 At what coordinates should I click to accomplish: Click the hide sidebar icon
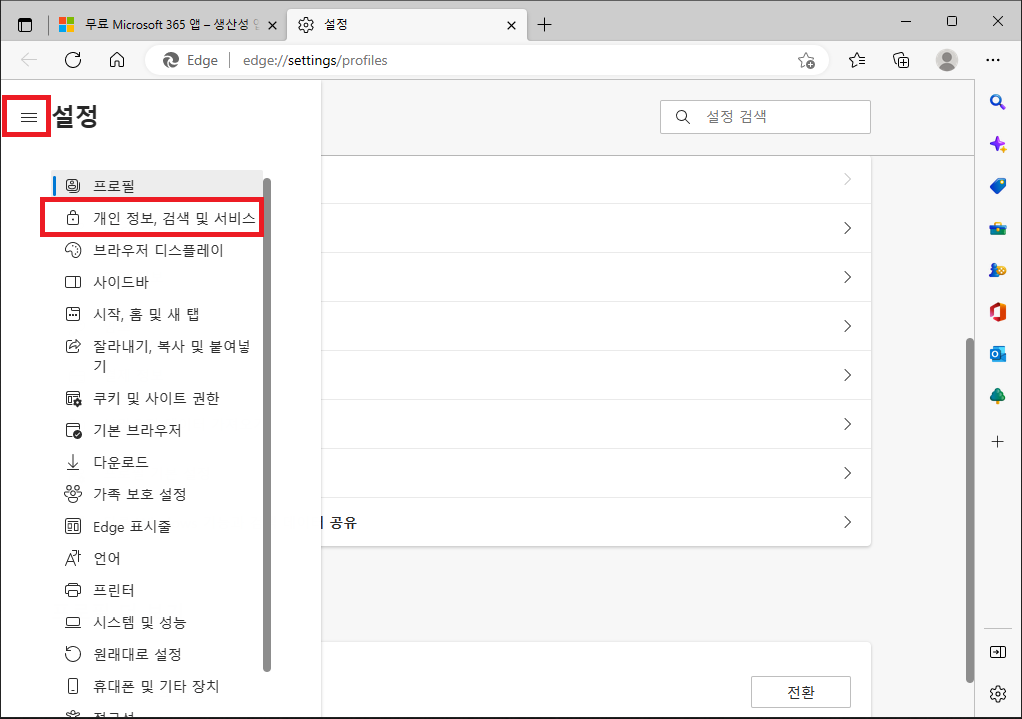point(997,652)
